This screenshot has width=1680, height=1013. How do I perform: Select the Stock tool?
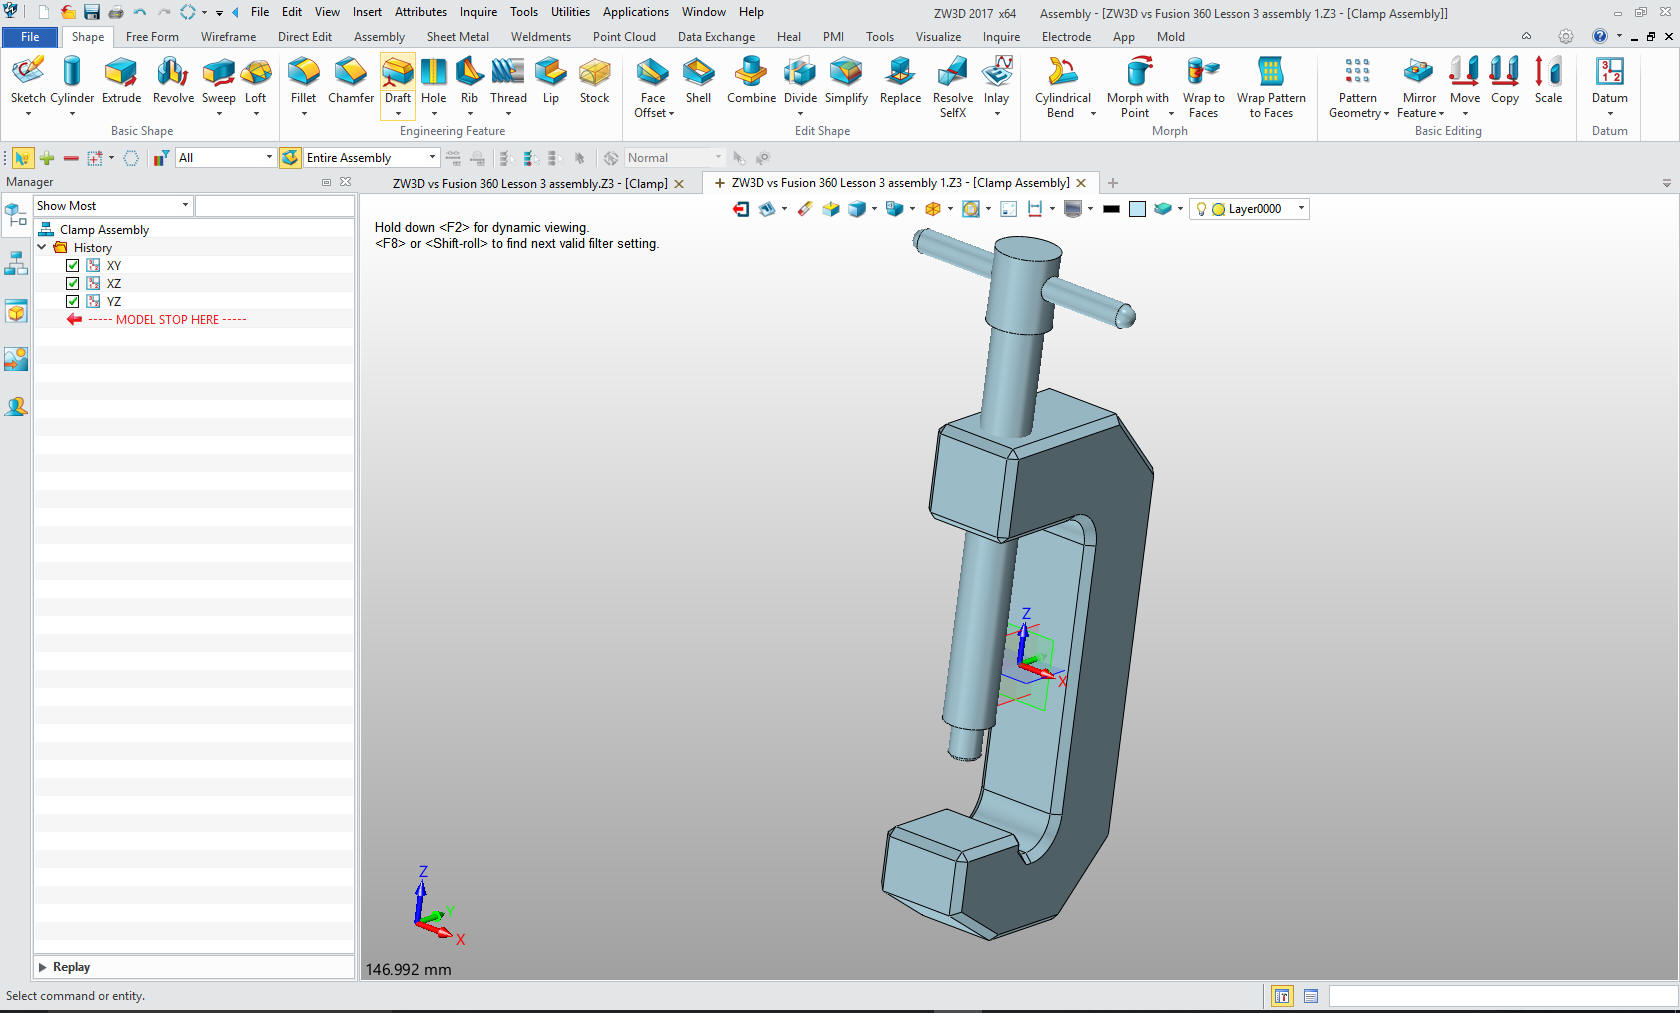click(594, 80)
